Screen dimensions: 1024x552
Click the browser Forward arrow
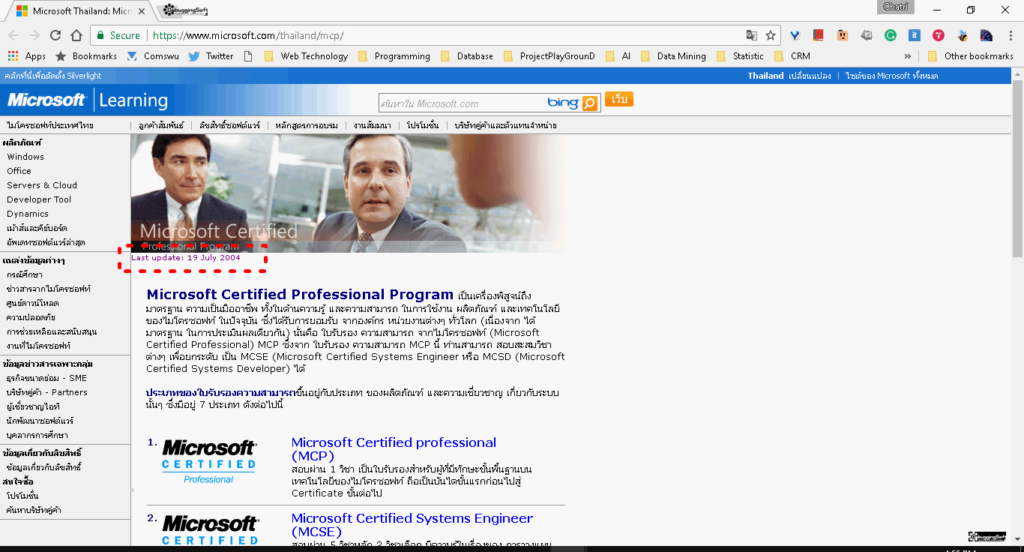pyautogui.click(x=34, y=35)
